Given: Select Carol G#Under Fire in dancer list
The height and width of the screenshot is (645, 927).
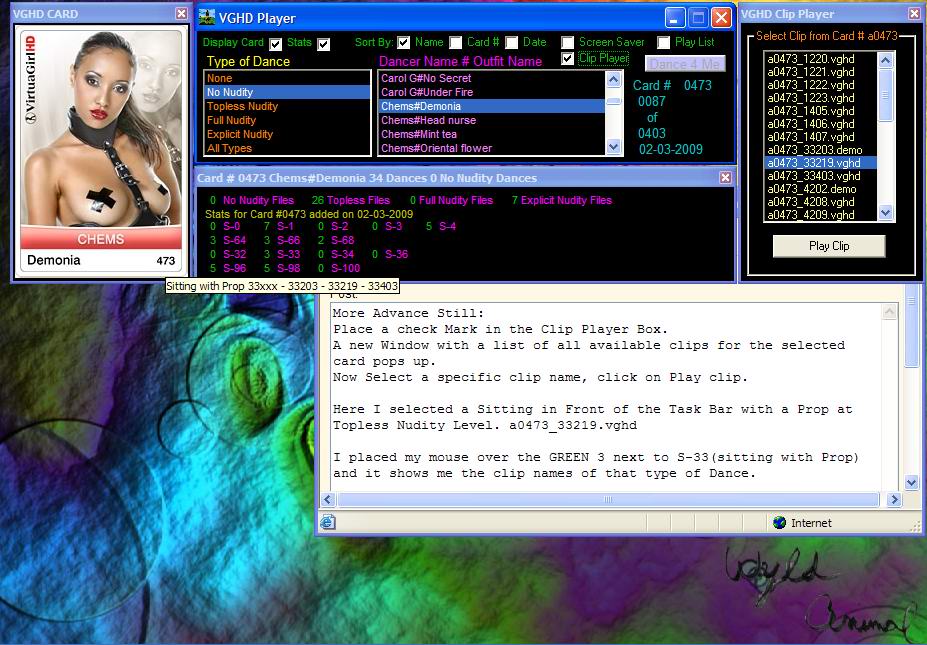Looking at the screenshot, I should pos(491,92).
